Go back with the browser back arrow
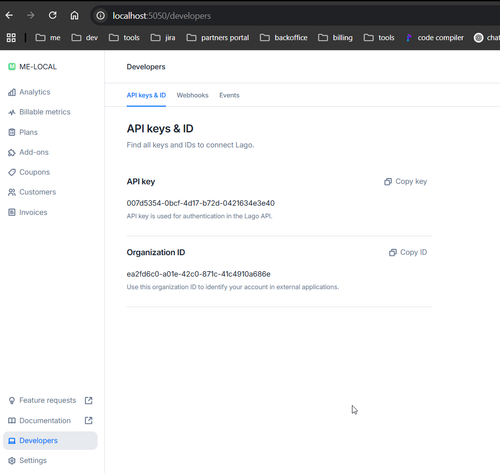 click(x=9, y=15)
